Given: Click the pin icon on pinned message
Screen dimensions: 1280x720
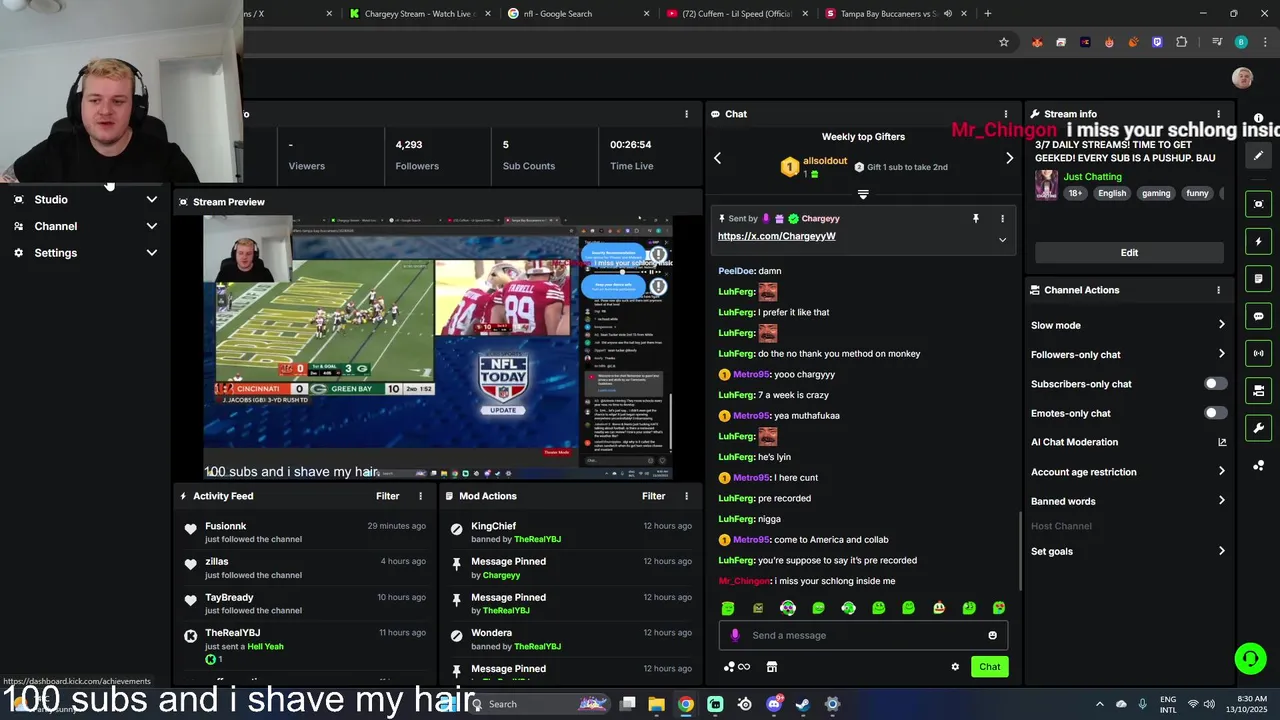Looking at the screenshot, I should pos(976,218).
